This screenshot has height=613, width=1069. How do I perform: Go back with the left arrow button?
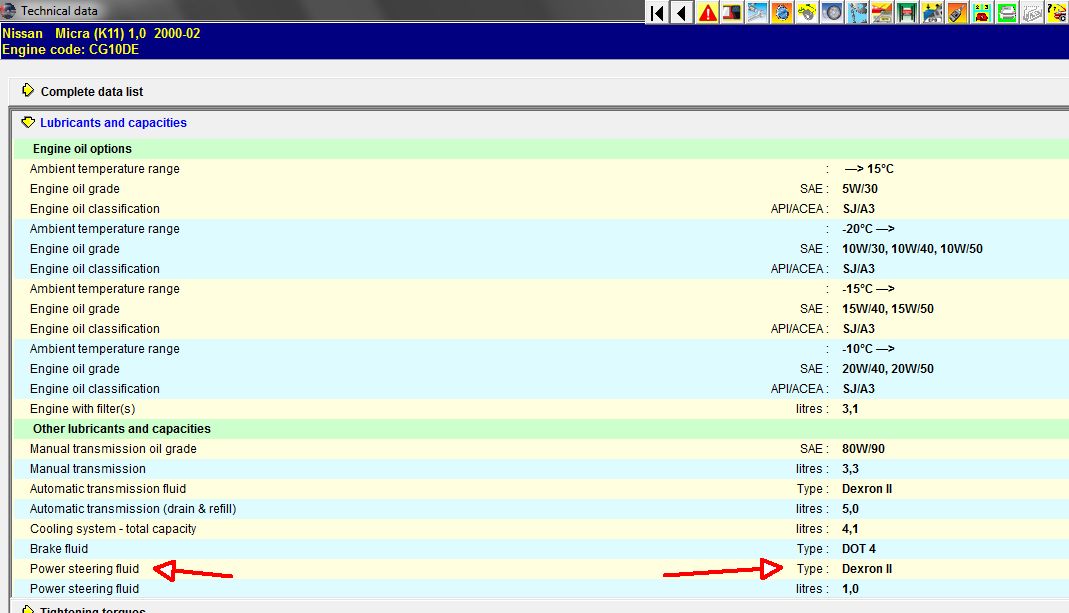[x=682, y=12]
